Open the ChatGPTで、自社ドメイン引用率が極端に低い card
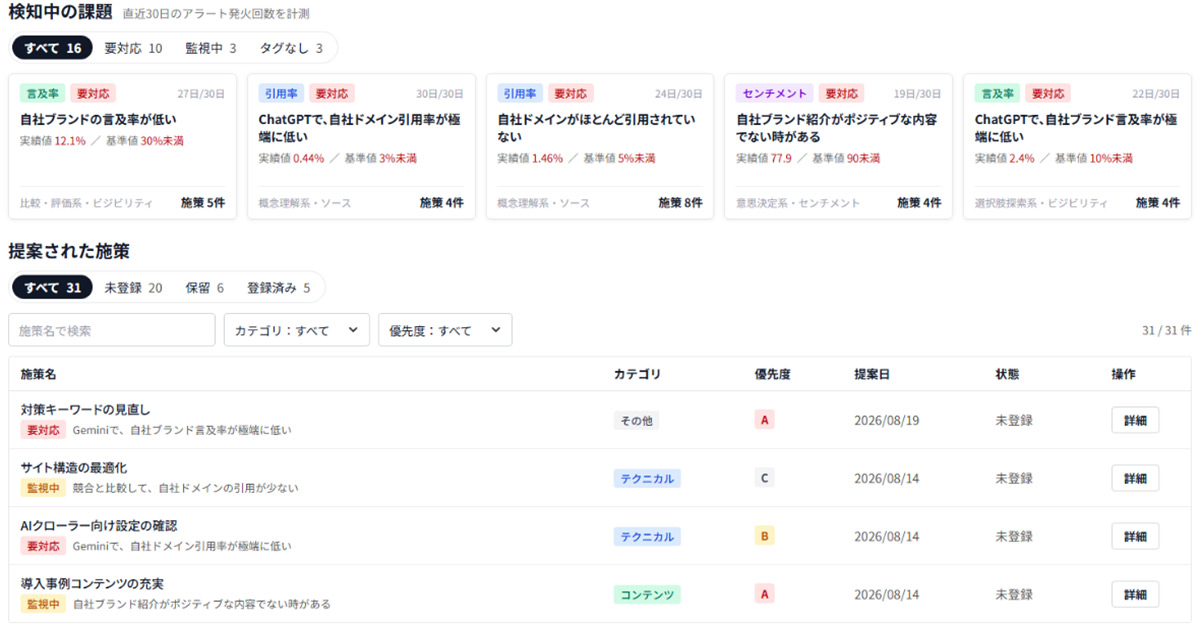 coord(361,146)
